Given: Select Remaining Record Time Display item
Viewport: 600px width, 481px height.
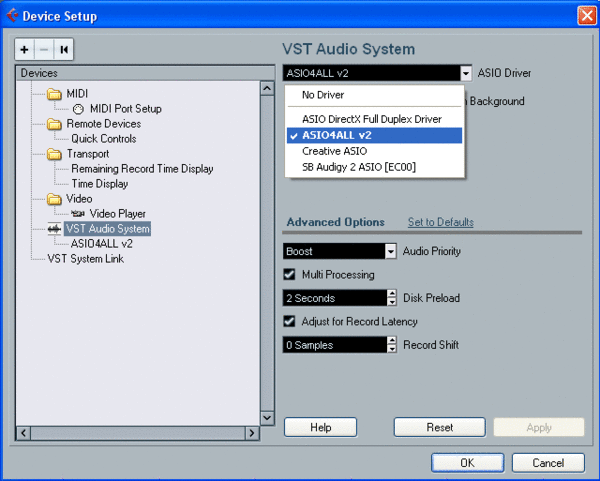Looking at the screenshot, I should coord(142,169).
